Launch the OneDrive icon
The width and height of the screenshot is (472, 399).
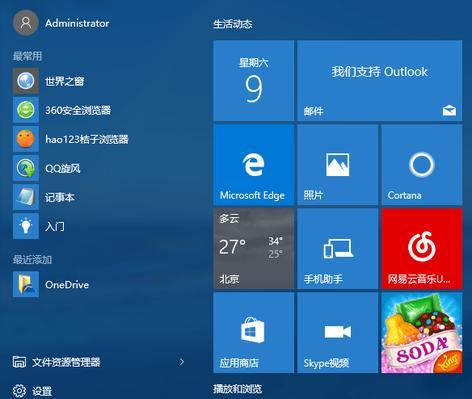pyautogui.click(x=26, y=284)
